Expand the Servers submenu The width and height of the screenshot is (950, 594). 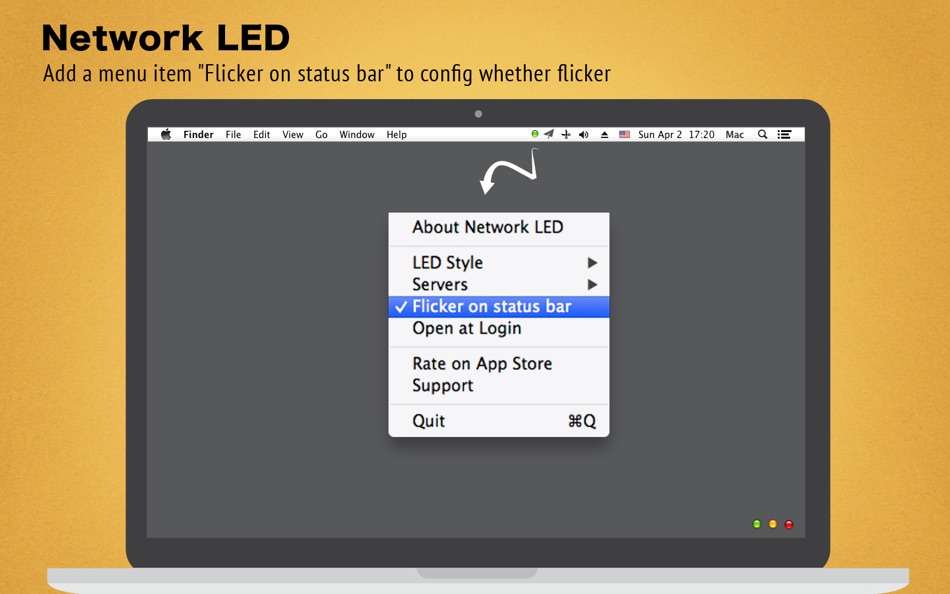click(499, 284)
